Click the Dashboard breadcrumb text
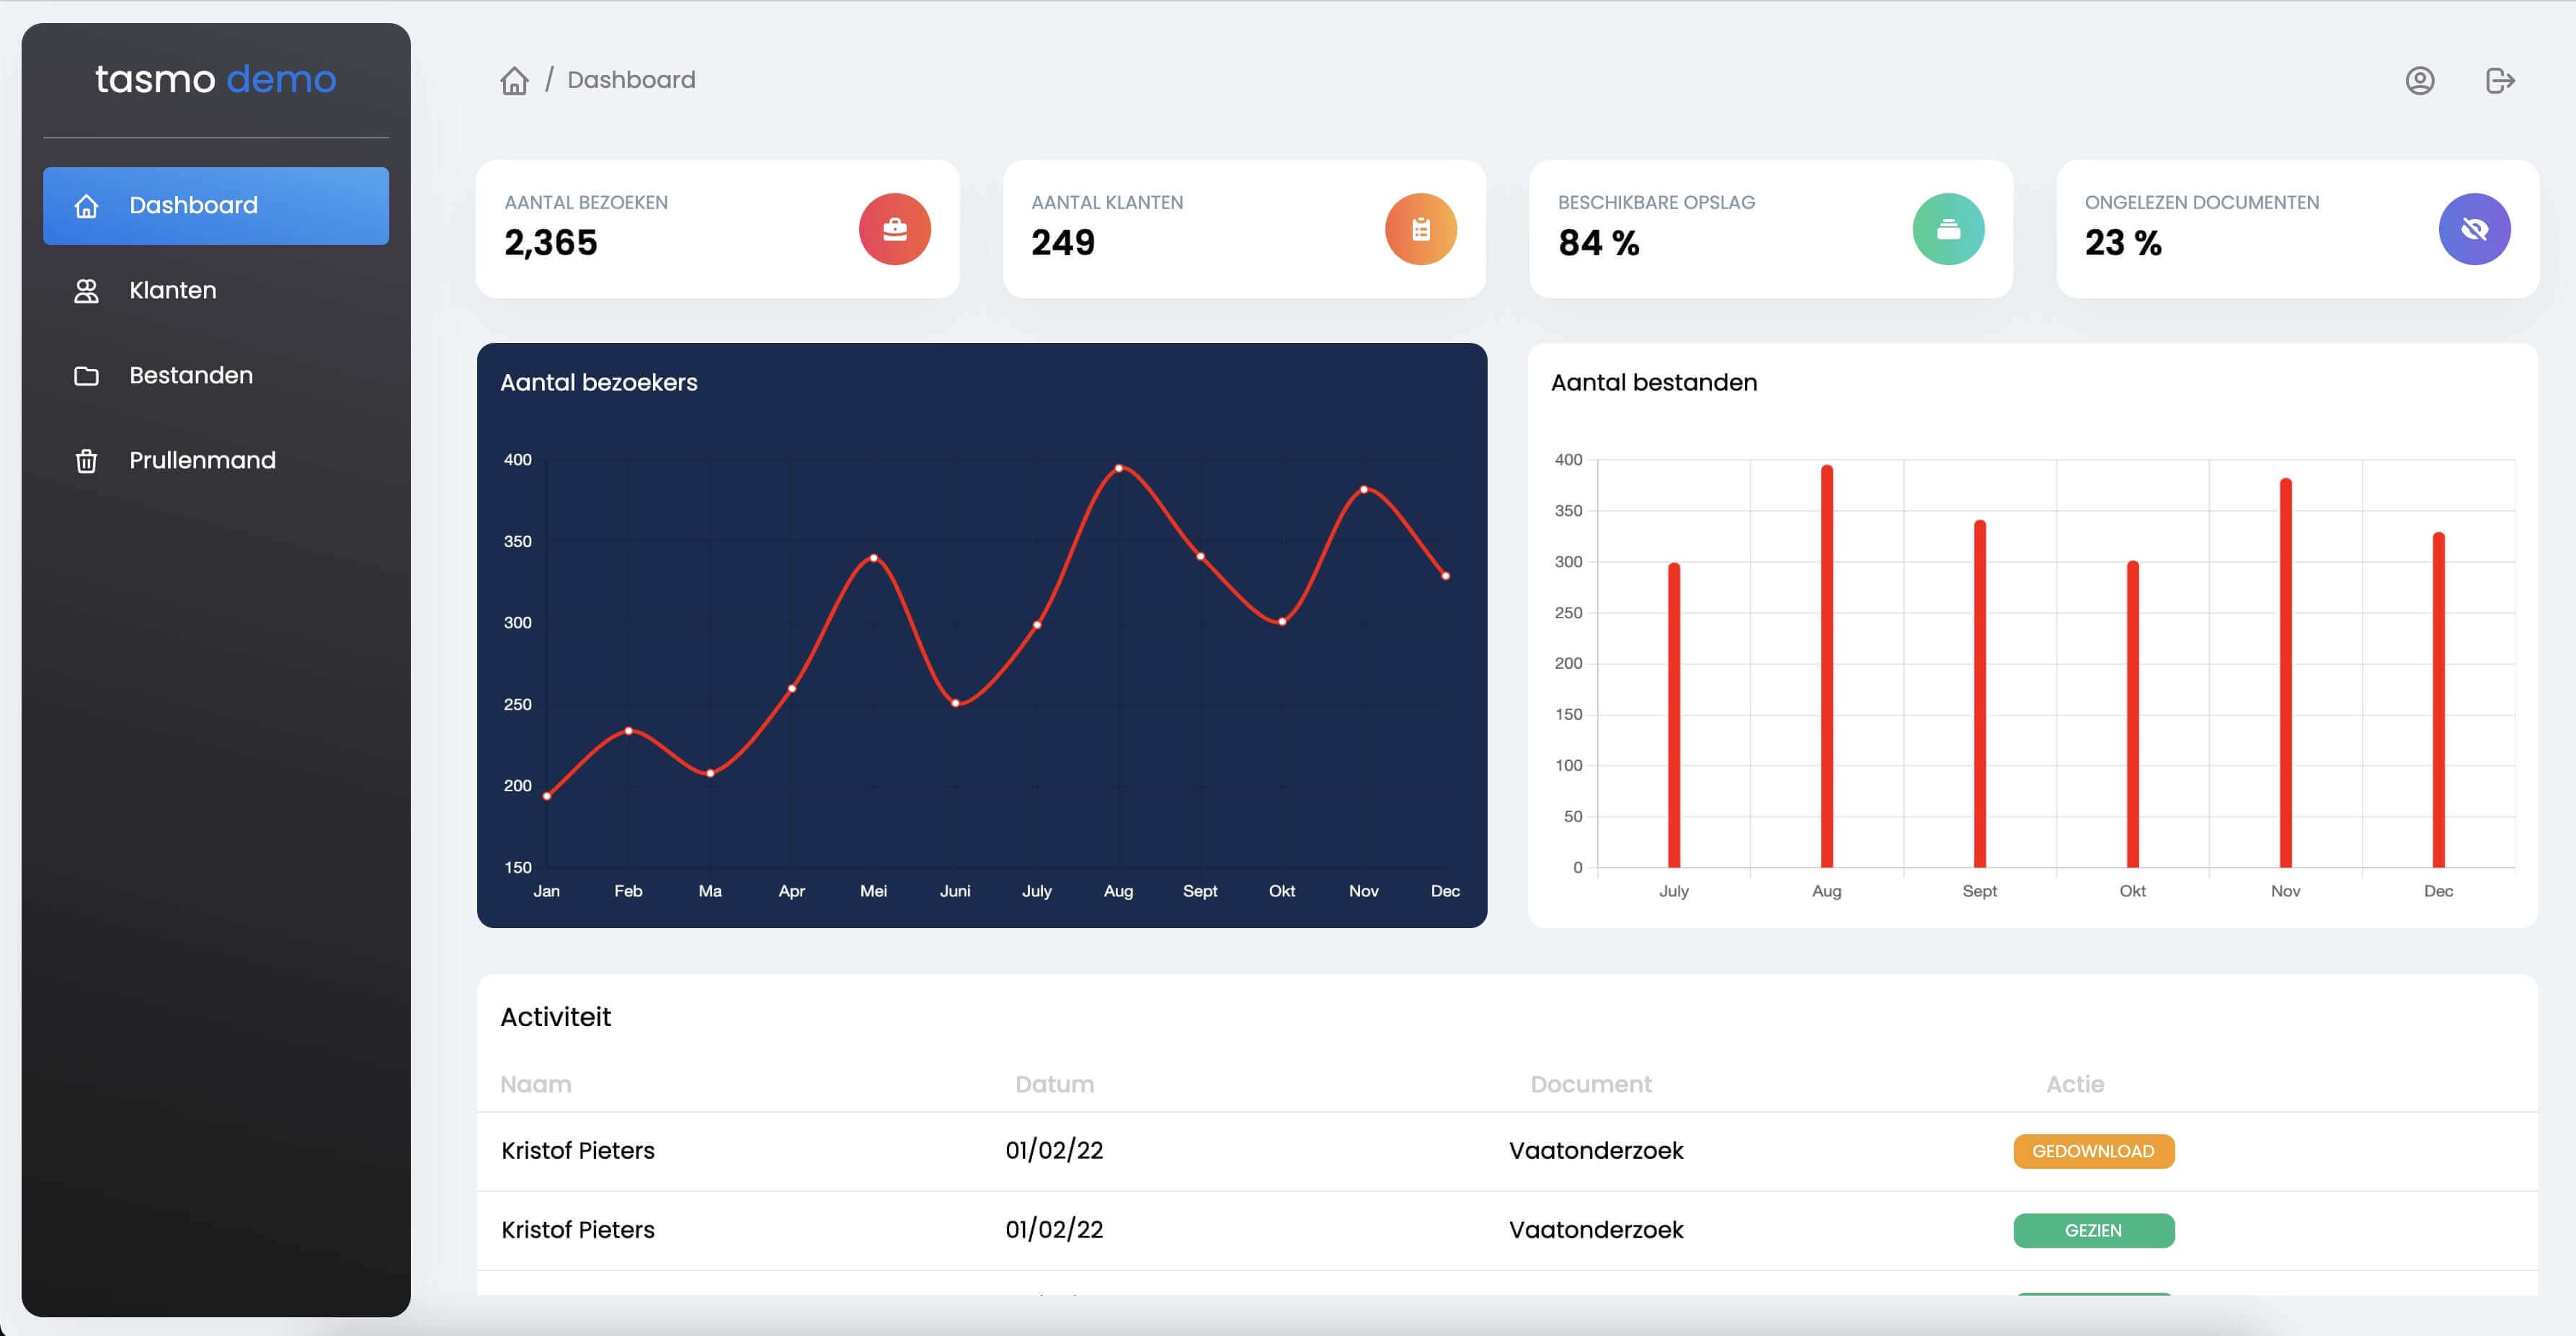The image size is (2576, 1336). [631, 80]
